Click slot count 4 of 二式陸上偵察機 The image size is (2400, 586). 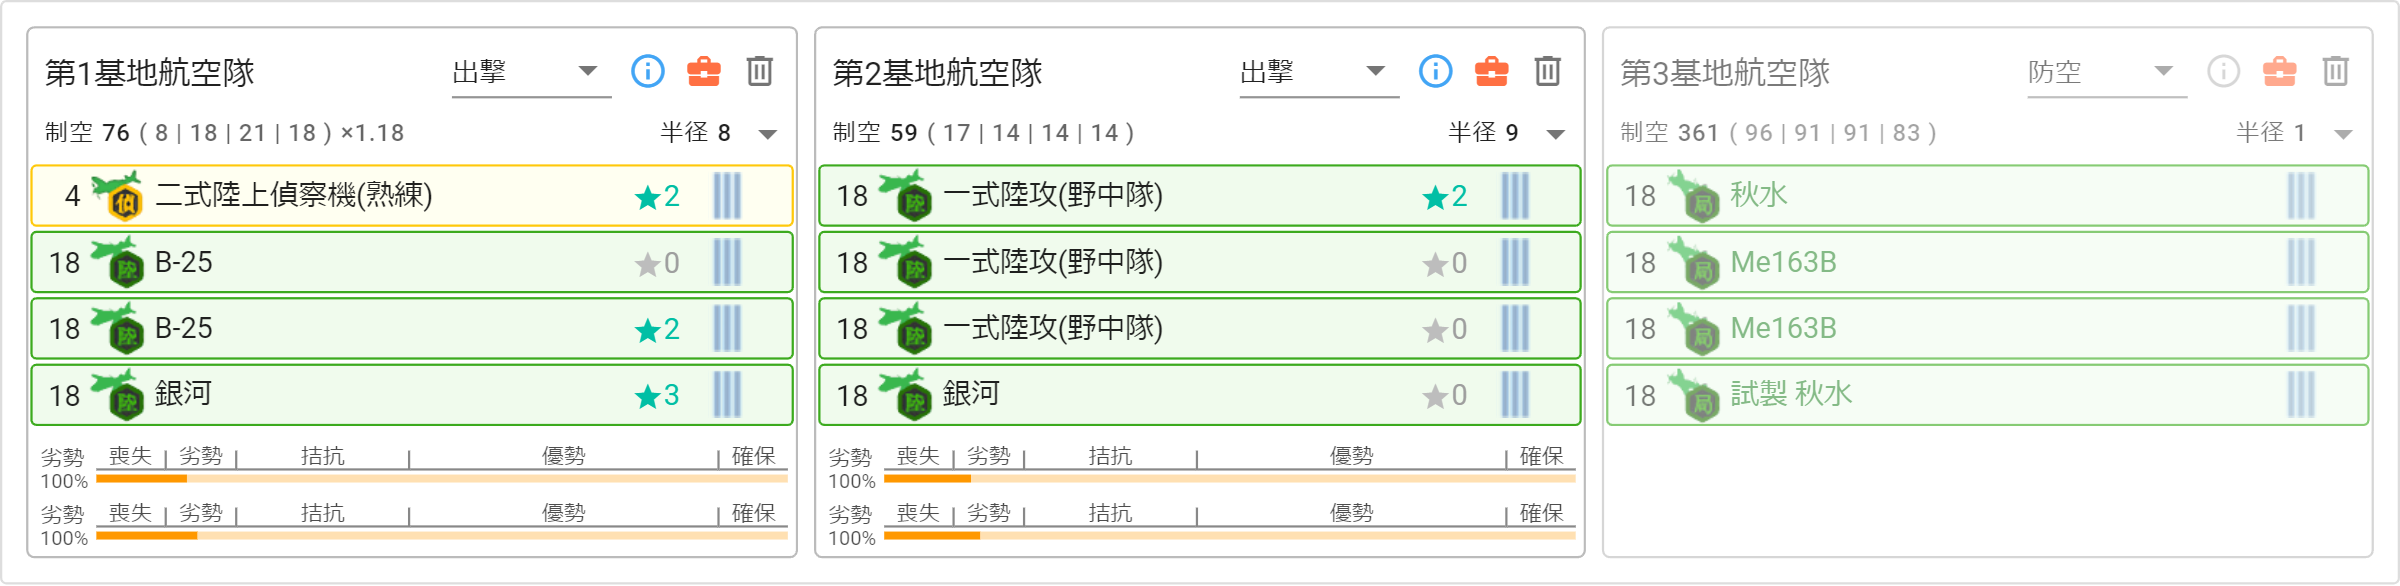pos(72,196)
